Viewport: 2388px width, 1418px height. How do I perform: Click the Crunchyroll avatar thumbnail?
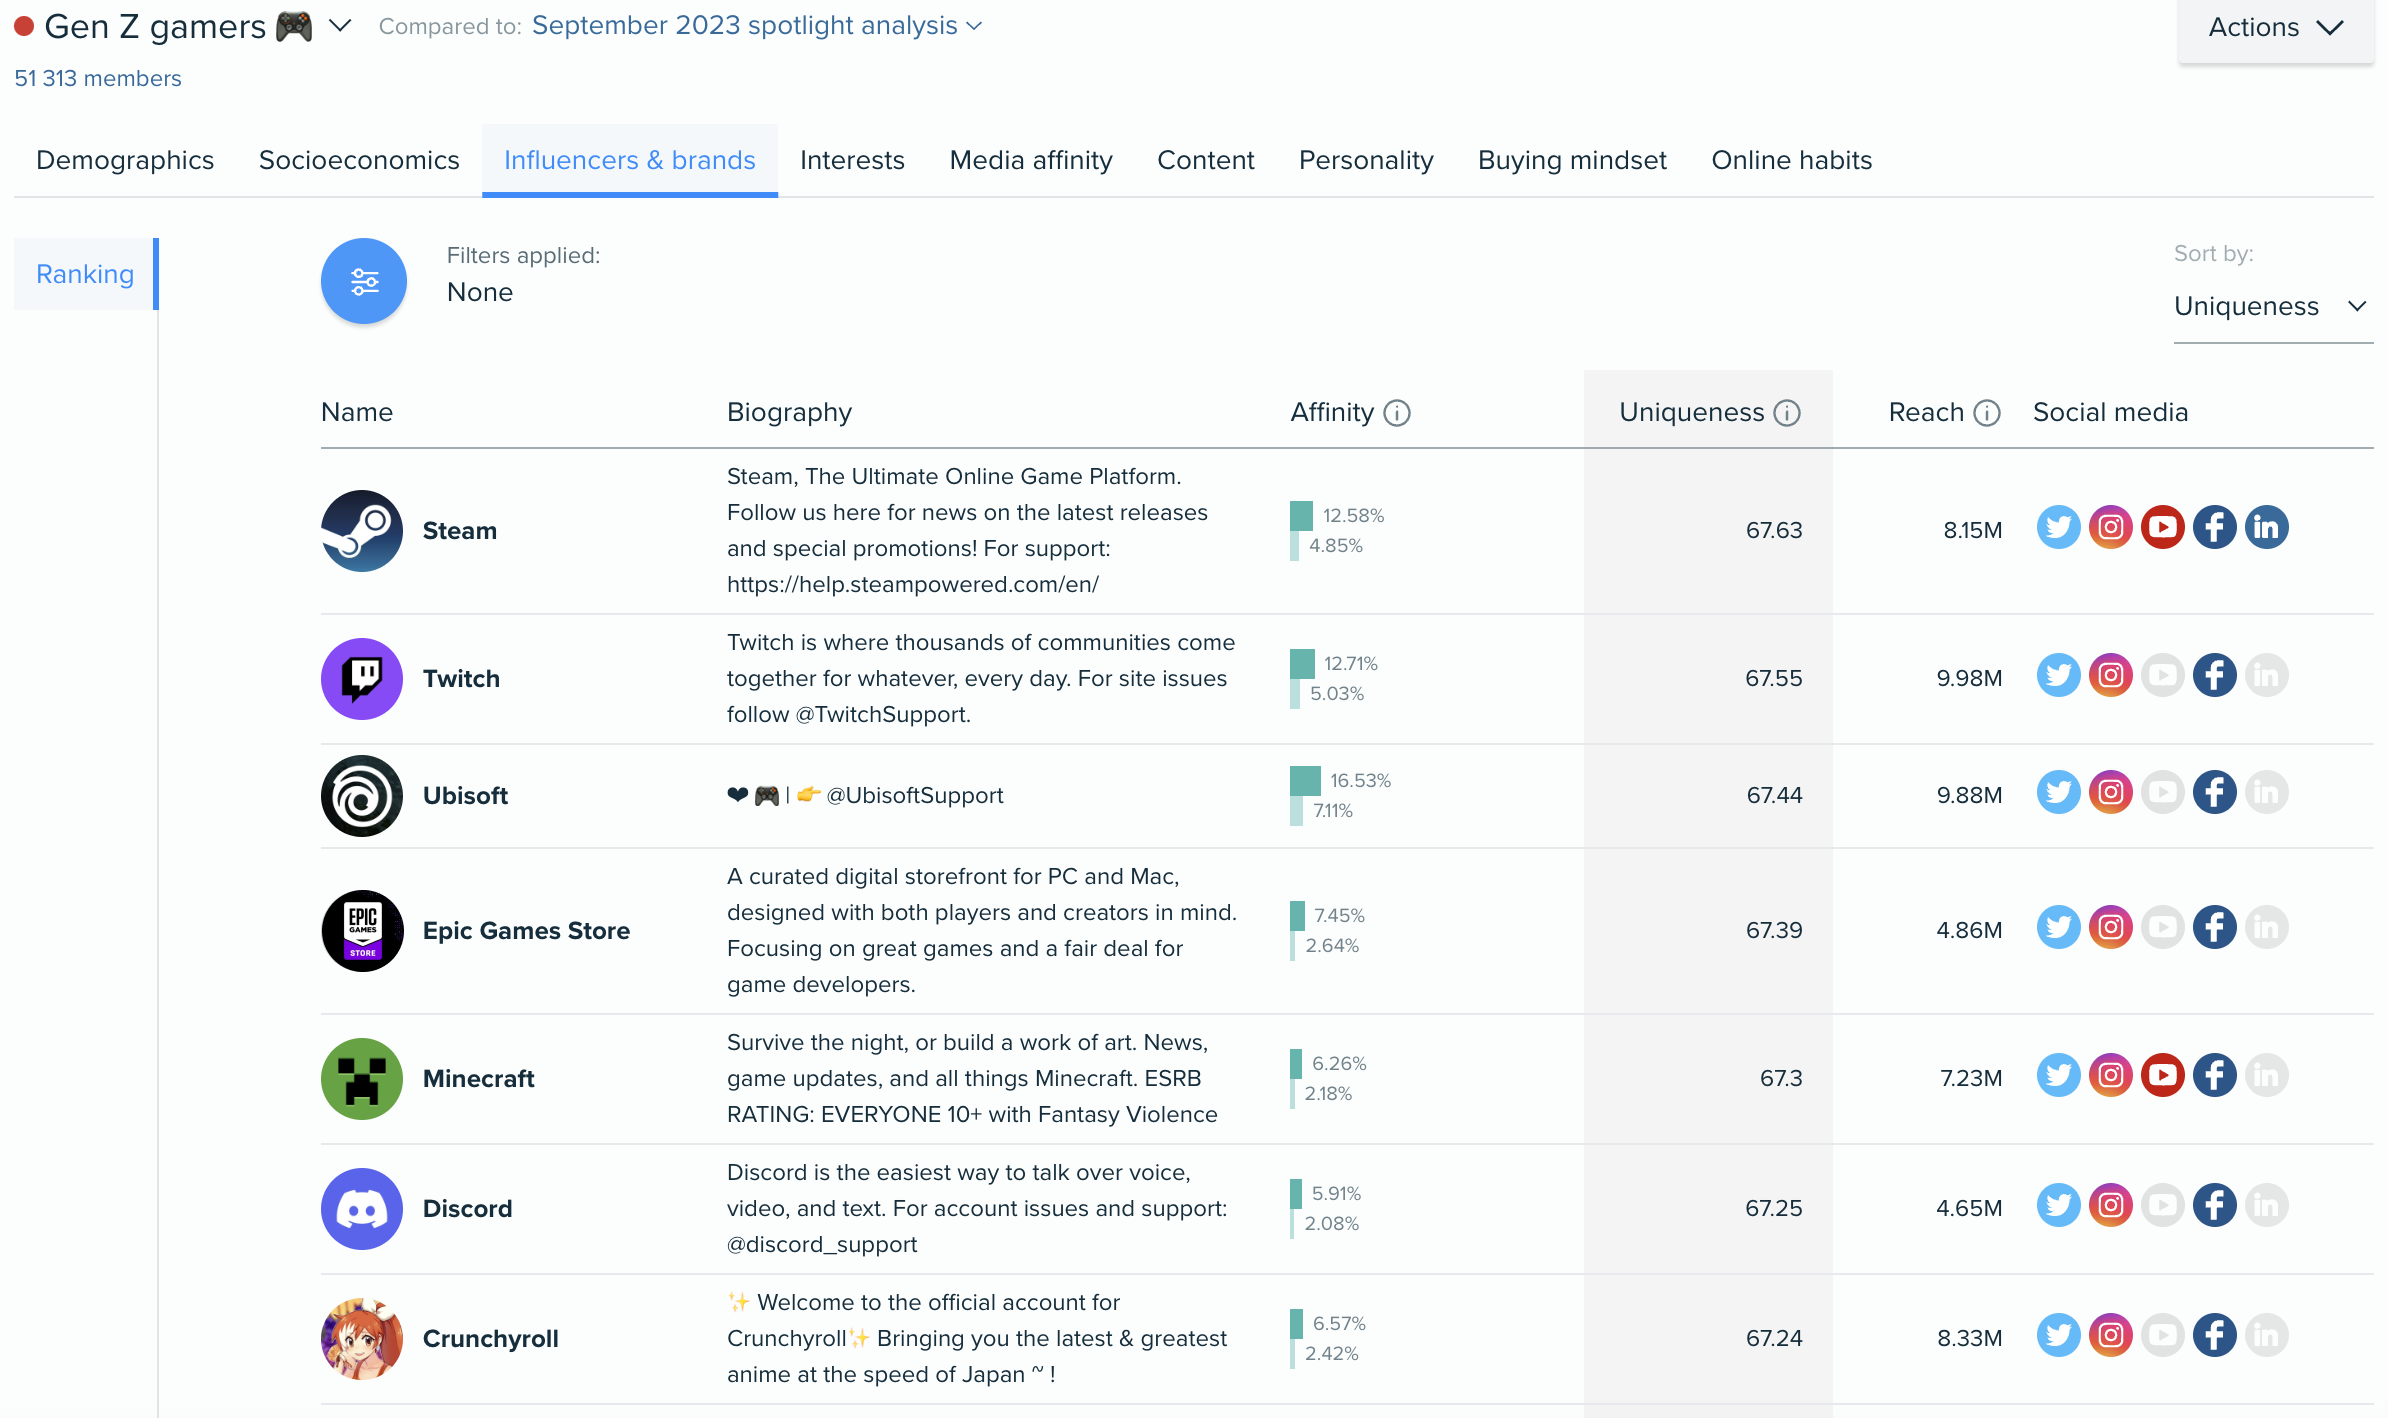pos(362,1339)
